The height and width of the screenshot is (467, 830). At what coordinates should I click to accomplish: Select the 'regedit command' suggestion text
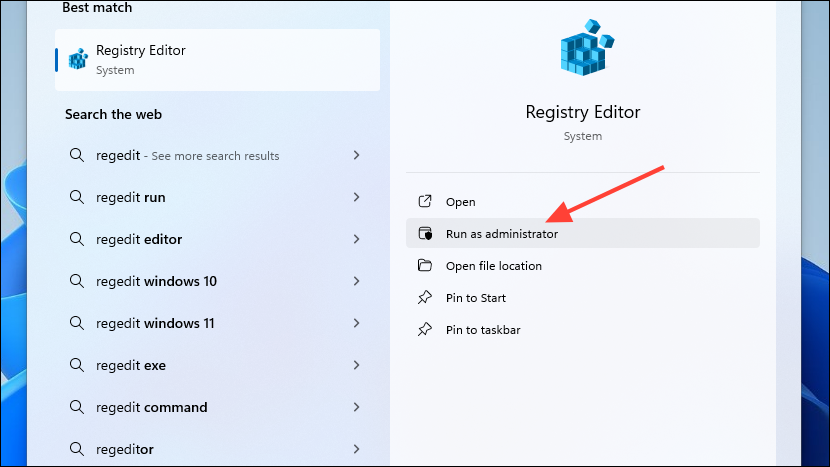click(151, 407)
